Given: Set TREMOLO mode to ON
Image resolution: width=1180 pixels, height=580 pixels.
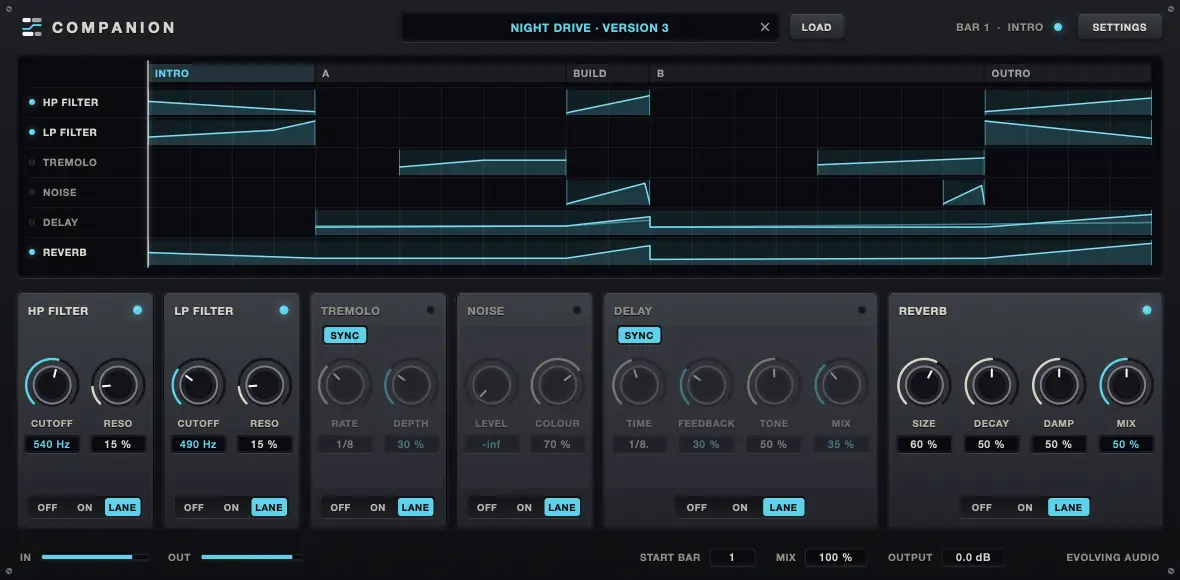Looking at the screenshot, I should coord(378,508).
